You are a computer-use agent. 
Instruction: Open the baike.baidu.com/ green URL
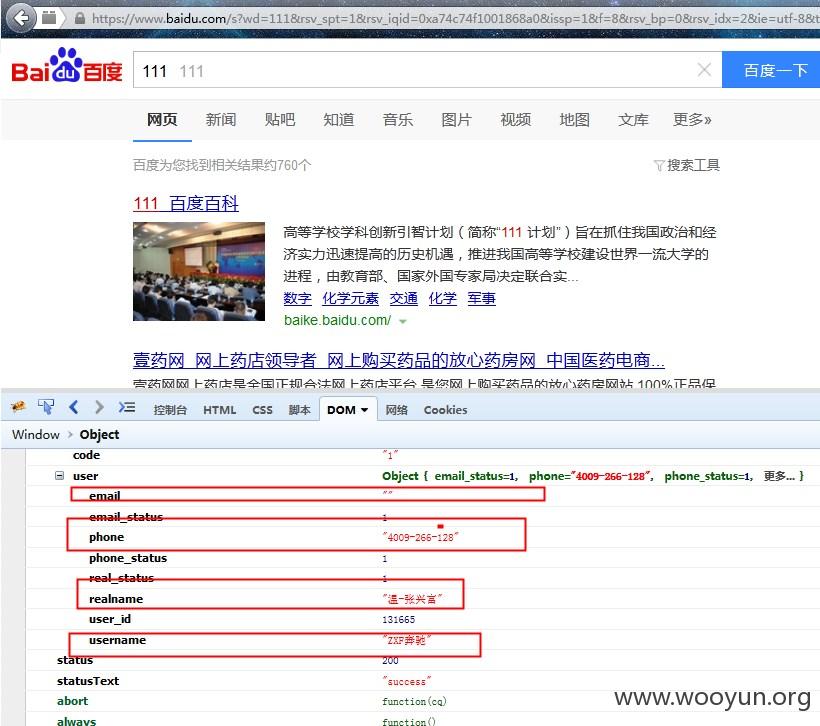pos(337,320)
